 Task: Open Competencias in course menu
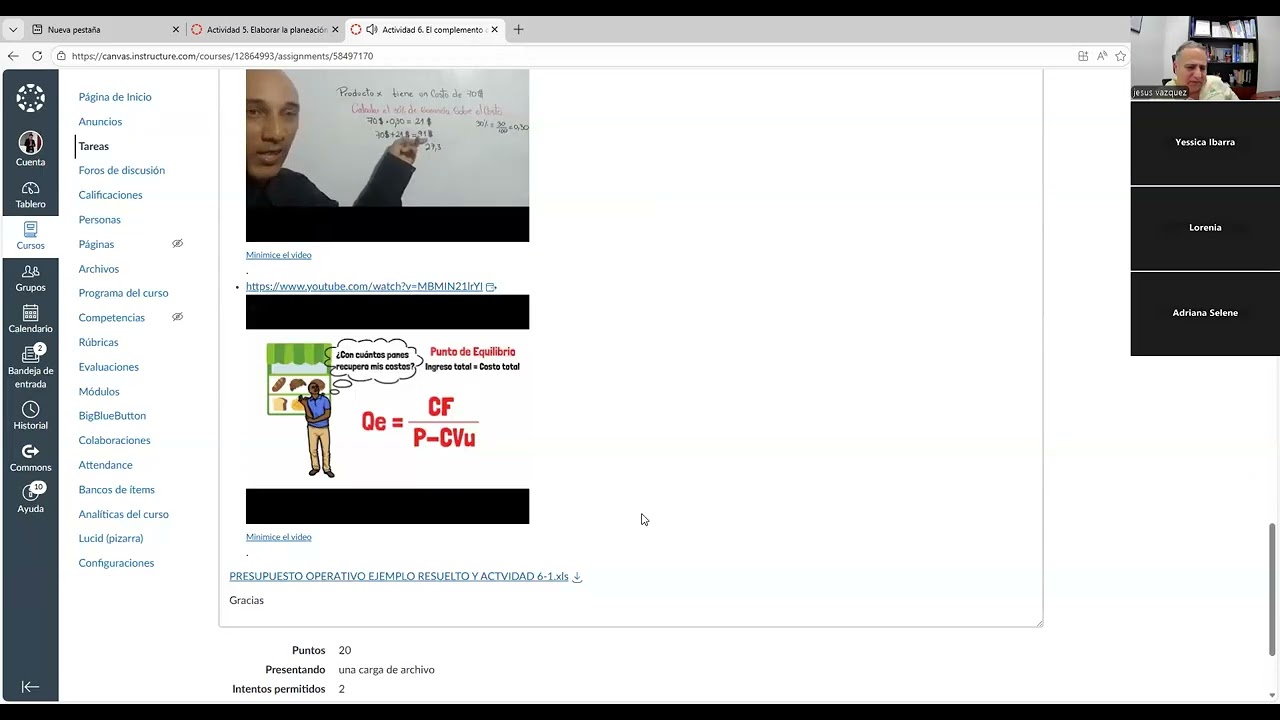[112, 318]
